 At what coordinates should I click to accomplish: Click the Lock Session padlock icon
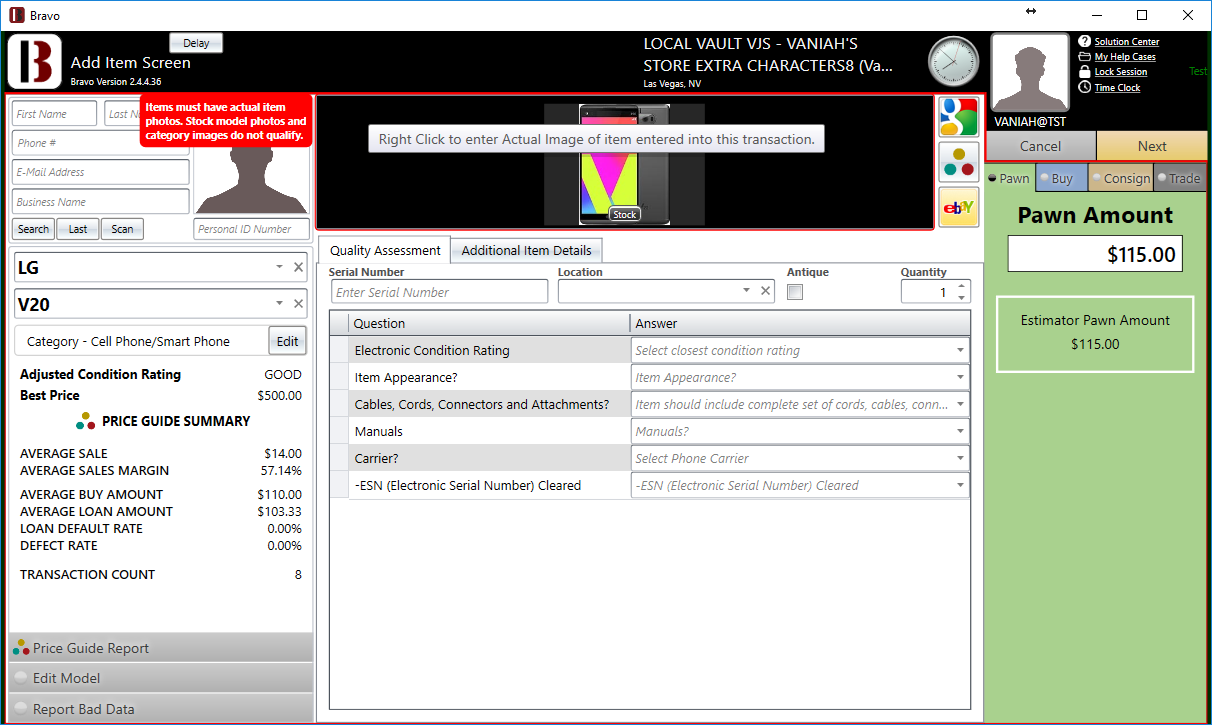pos(1085,72)
